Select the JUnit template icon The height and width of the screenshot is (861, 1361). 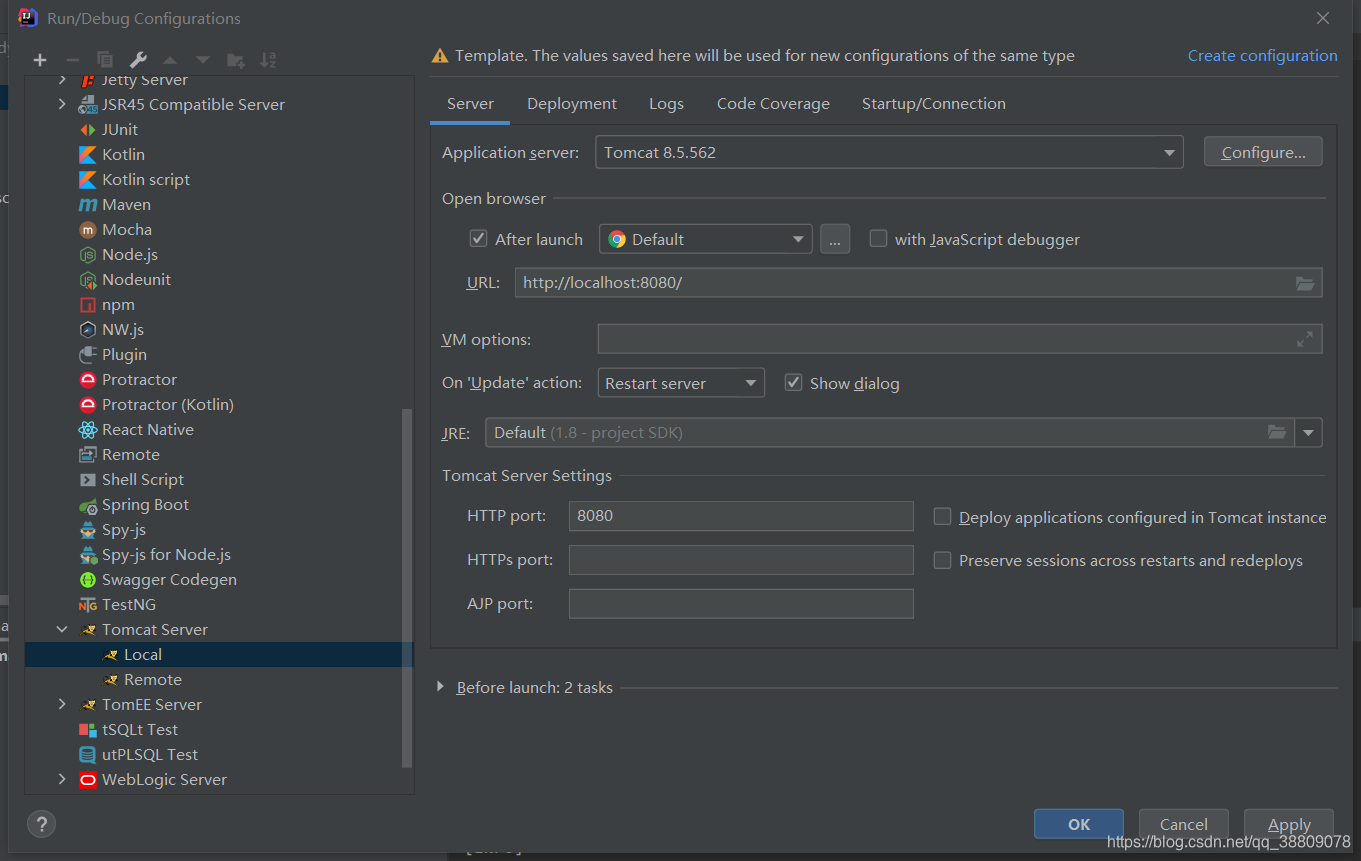tap(87, 129)
